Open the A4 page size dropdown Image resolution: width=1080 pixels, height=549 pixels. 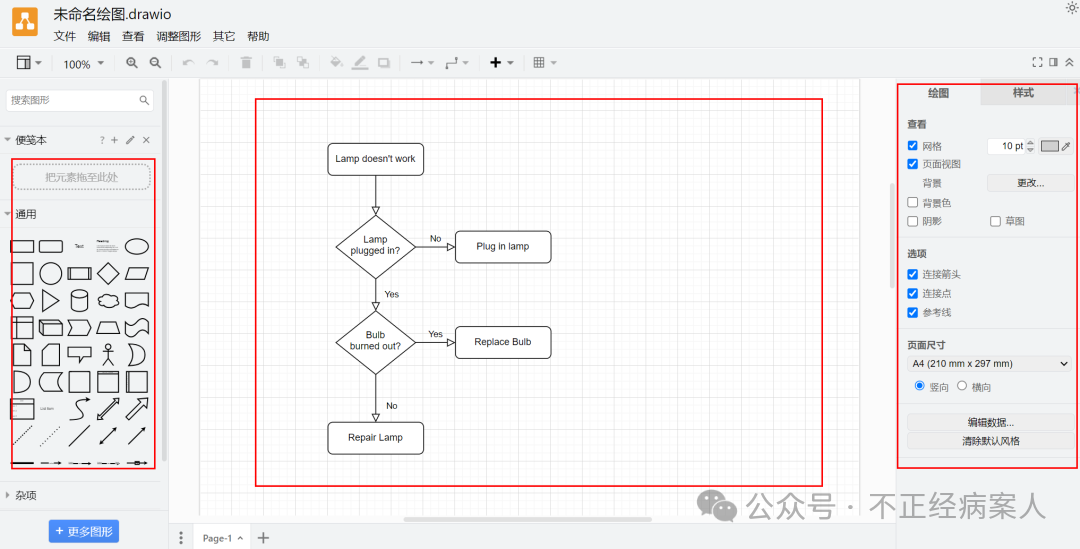[x=988, y=364]
